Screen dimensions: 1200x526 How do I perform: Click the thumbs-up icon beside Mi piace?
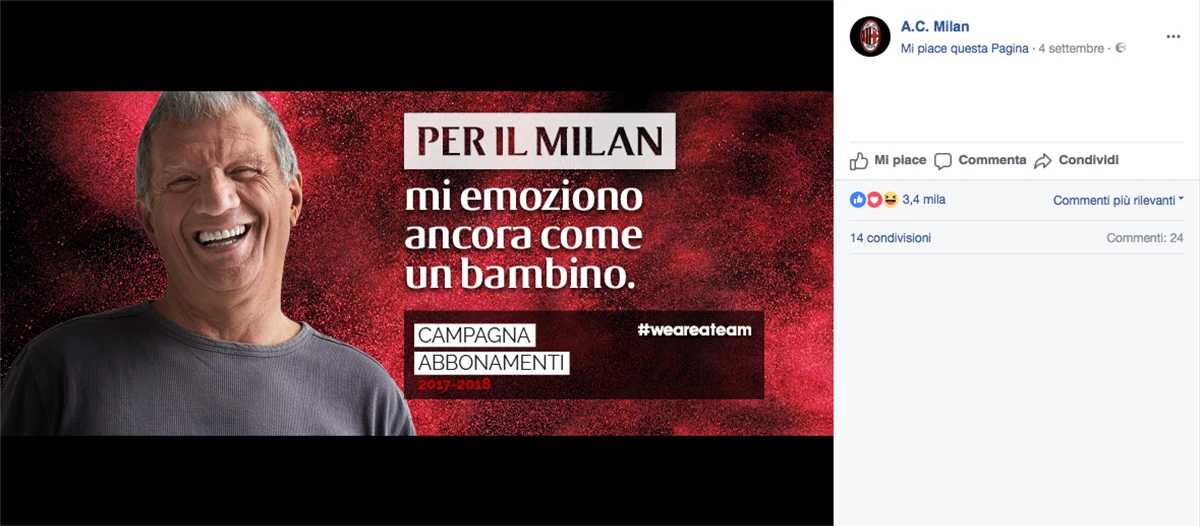[859, 161]
